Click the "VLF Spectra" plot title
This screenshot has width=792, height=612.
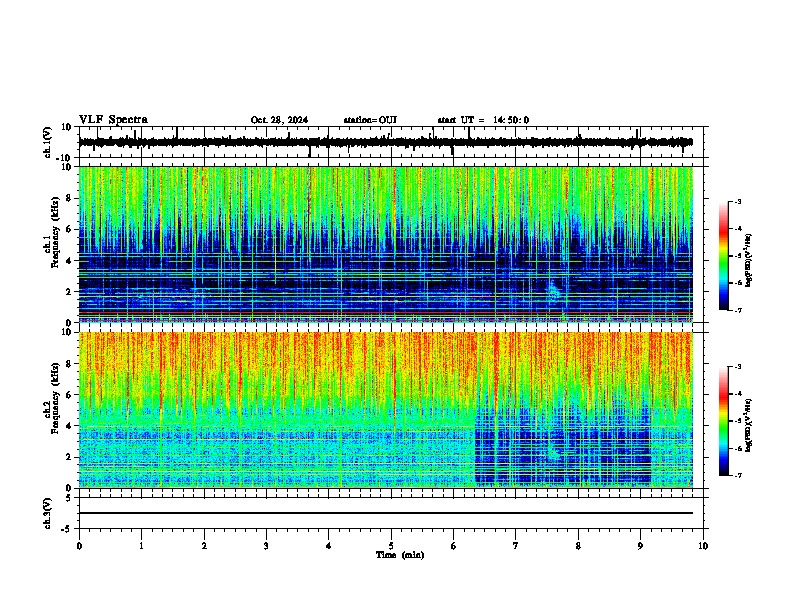[x=113, y=120]
